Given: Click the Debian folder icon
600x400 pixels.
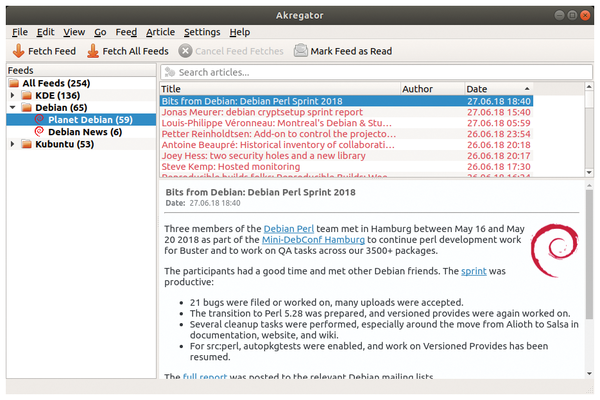Looking at the screenshot, I should pos(26,108).
